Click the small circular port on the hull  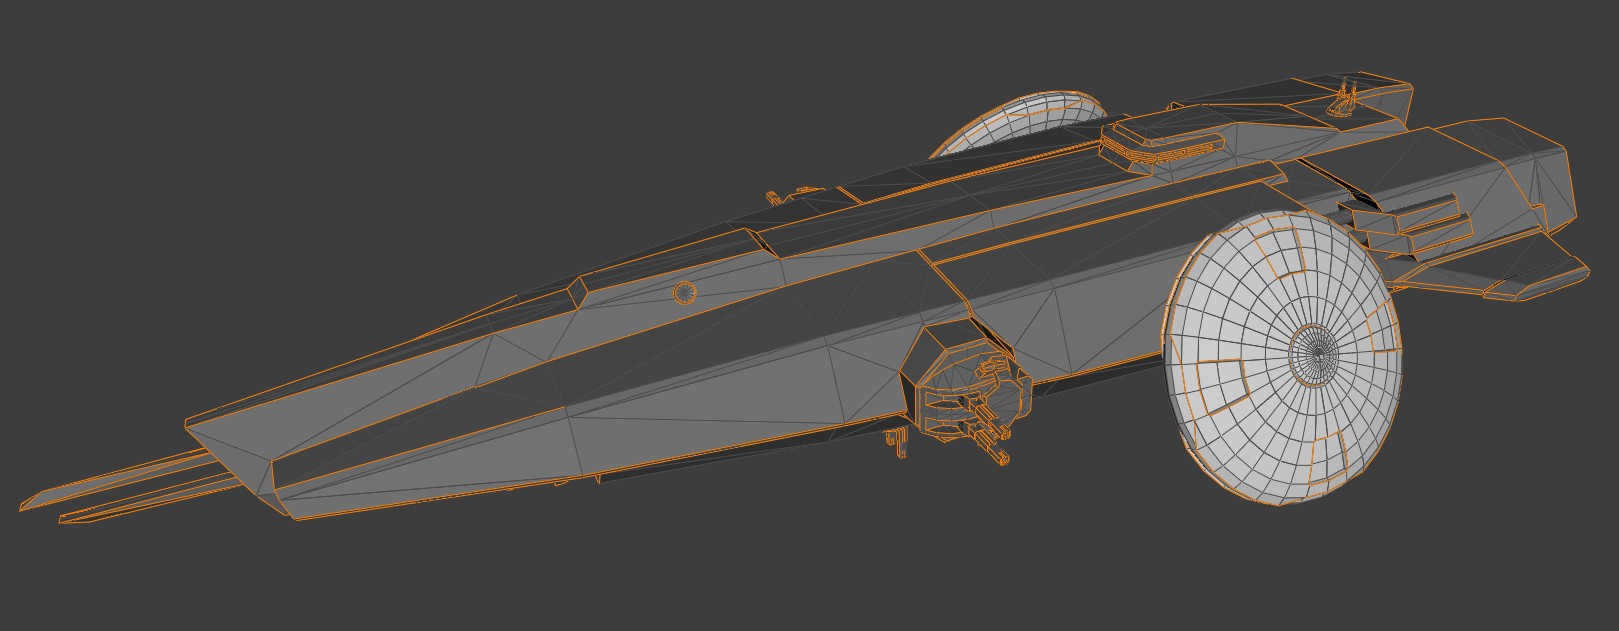(x=684, y=293)
